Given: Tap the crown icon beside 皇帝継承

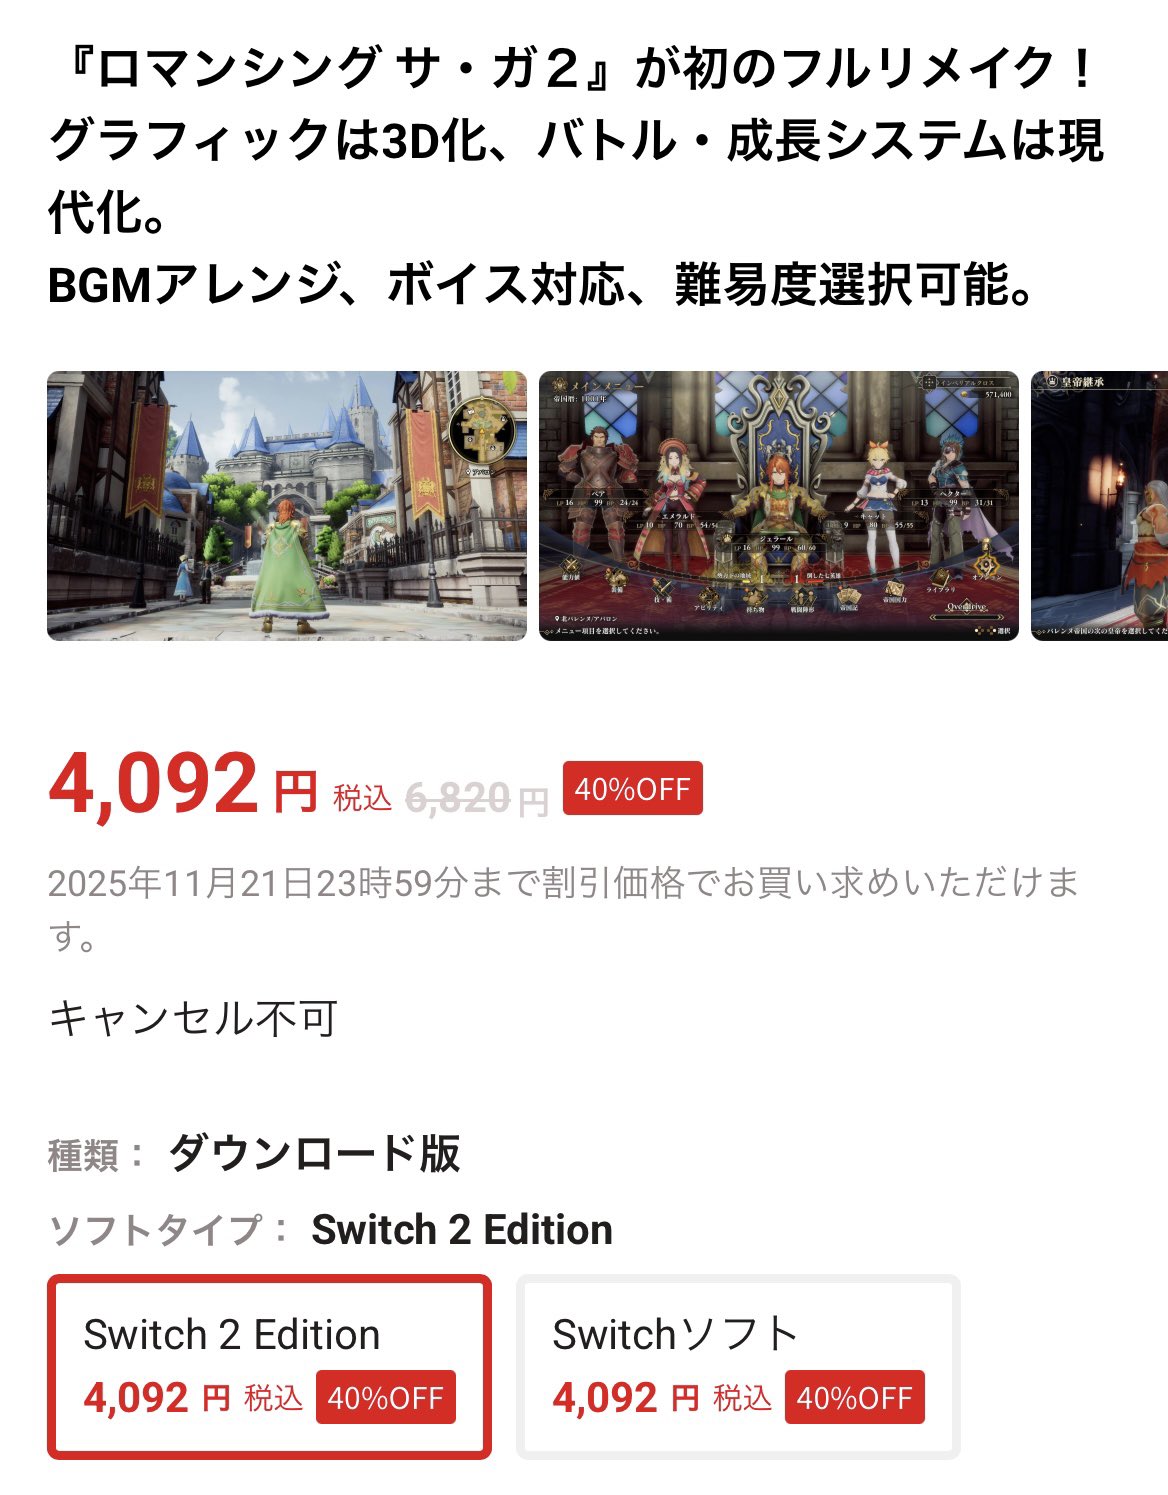Looking at the screenshot, I should [1052, 381].
